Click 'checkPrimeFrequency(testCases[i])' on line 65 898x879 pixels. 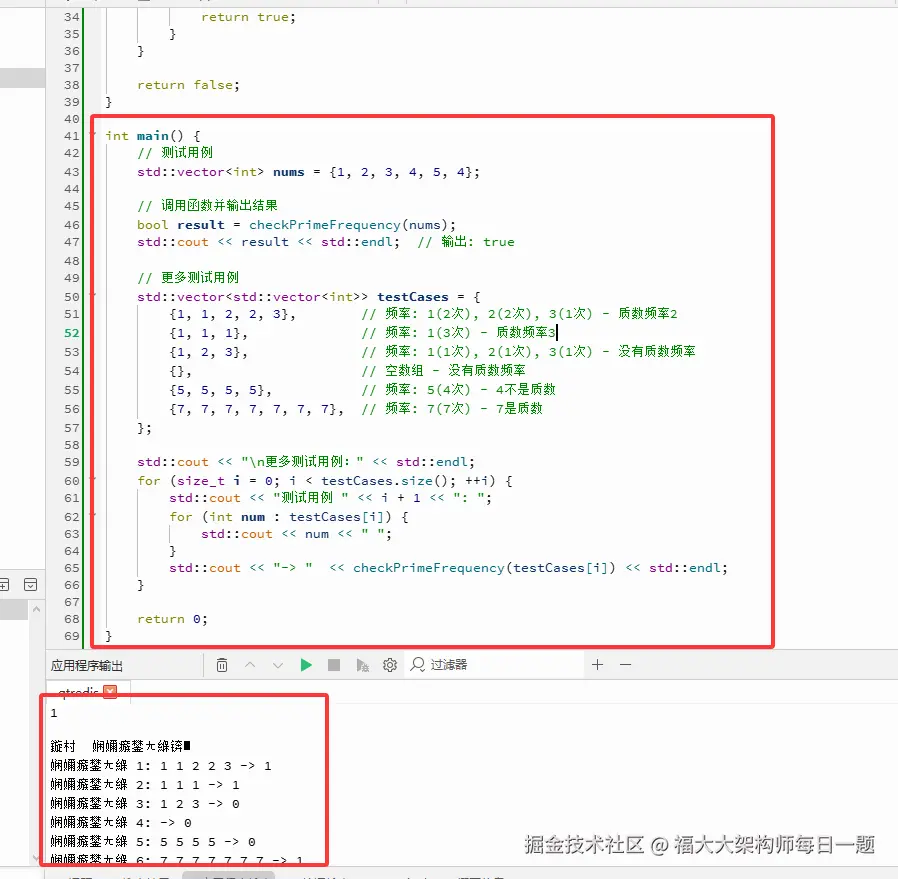click(484, 568)
